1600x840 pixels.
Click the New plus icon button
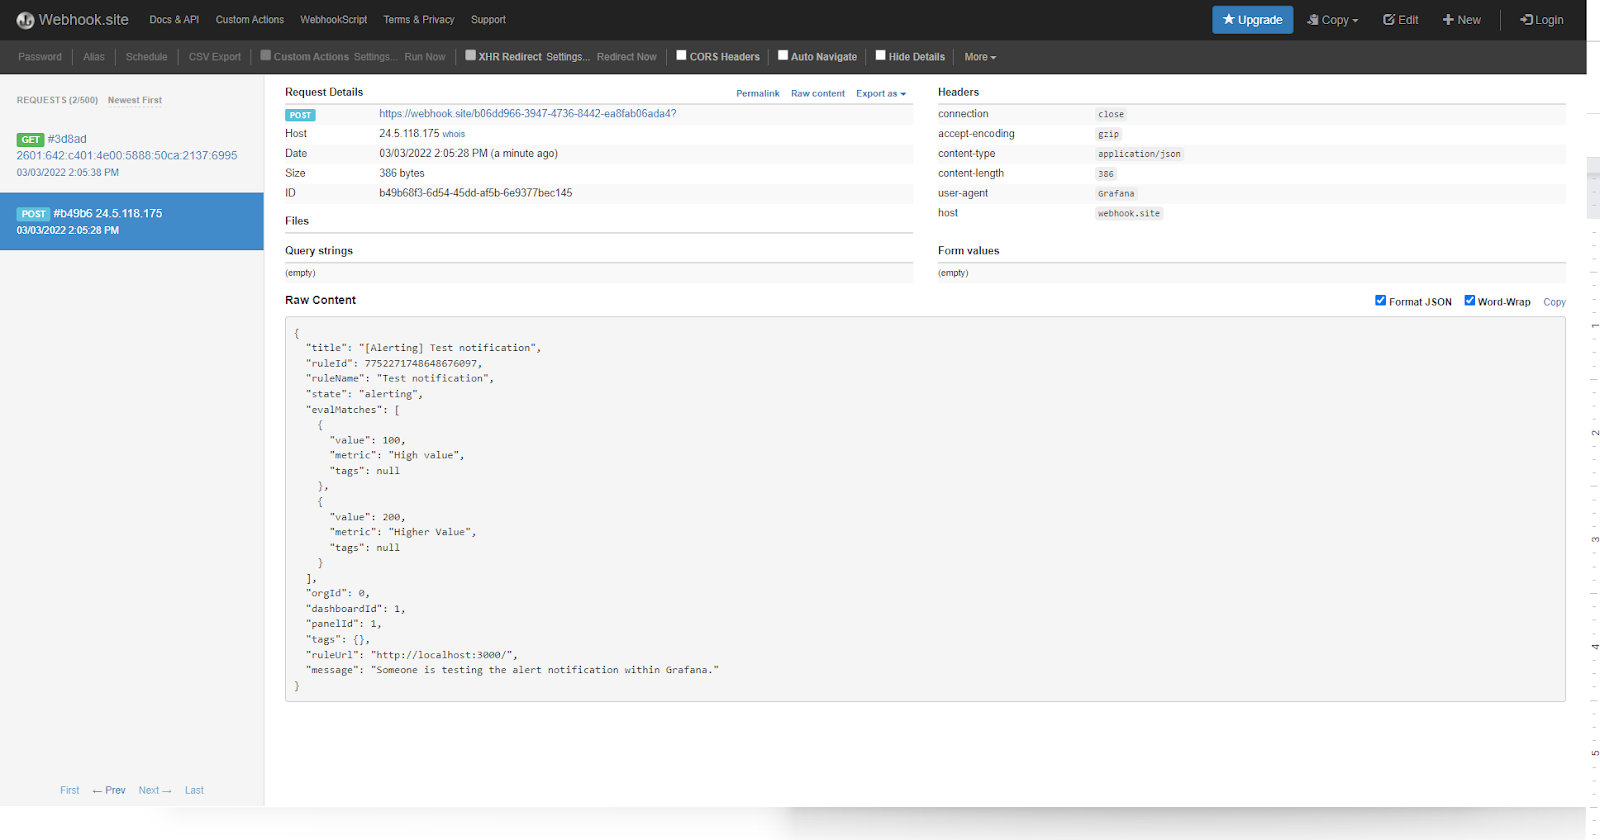[1461, 20]
